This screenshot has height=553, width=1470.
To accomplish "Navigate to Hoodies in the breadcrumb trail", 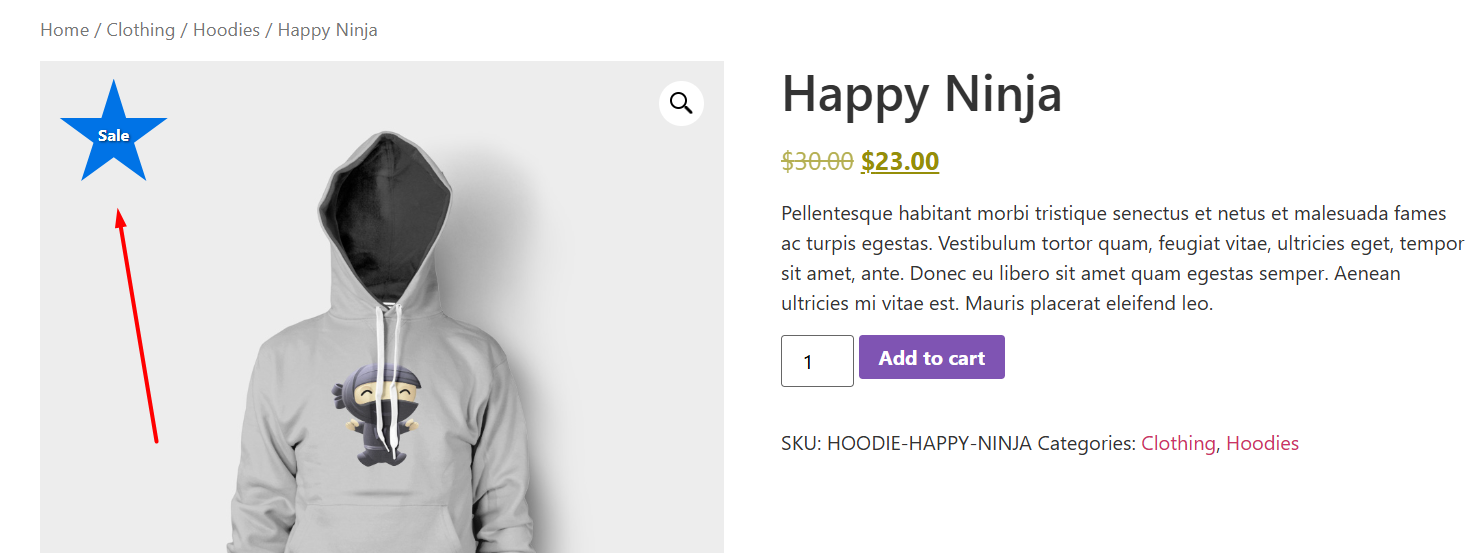I will 226,30.
